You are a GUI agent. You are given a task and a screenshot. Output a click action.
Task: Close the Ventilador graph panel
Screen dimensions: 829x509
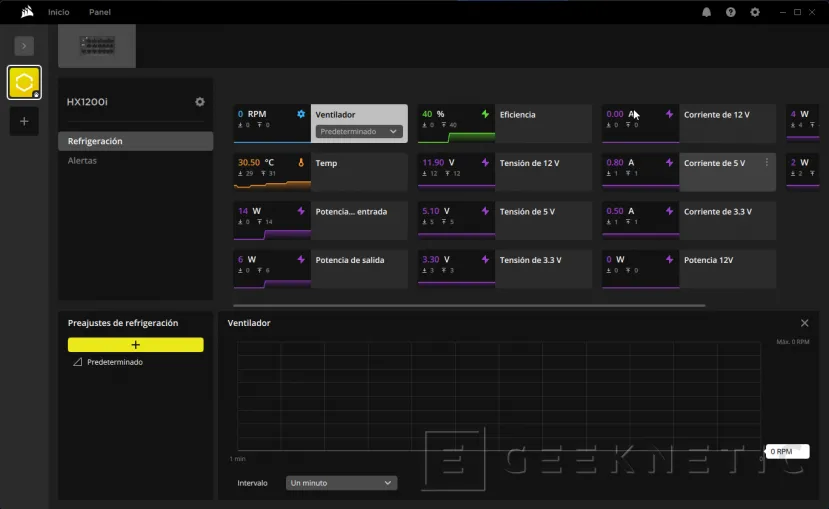pyautogui.click(x=805, y=323)
